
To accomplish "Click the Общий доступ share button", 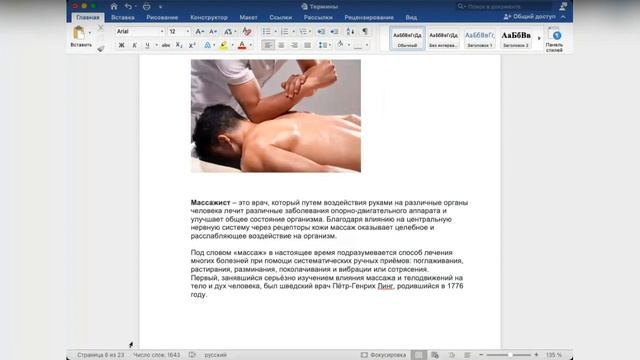I will (x=529, y=17).
